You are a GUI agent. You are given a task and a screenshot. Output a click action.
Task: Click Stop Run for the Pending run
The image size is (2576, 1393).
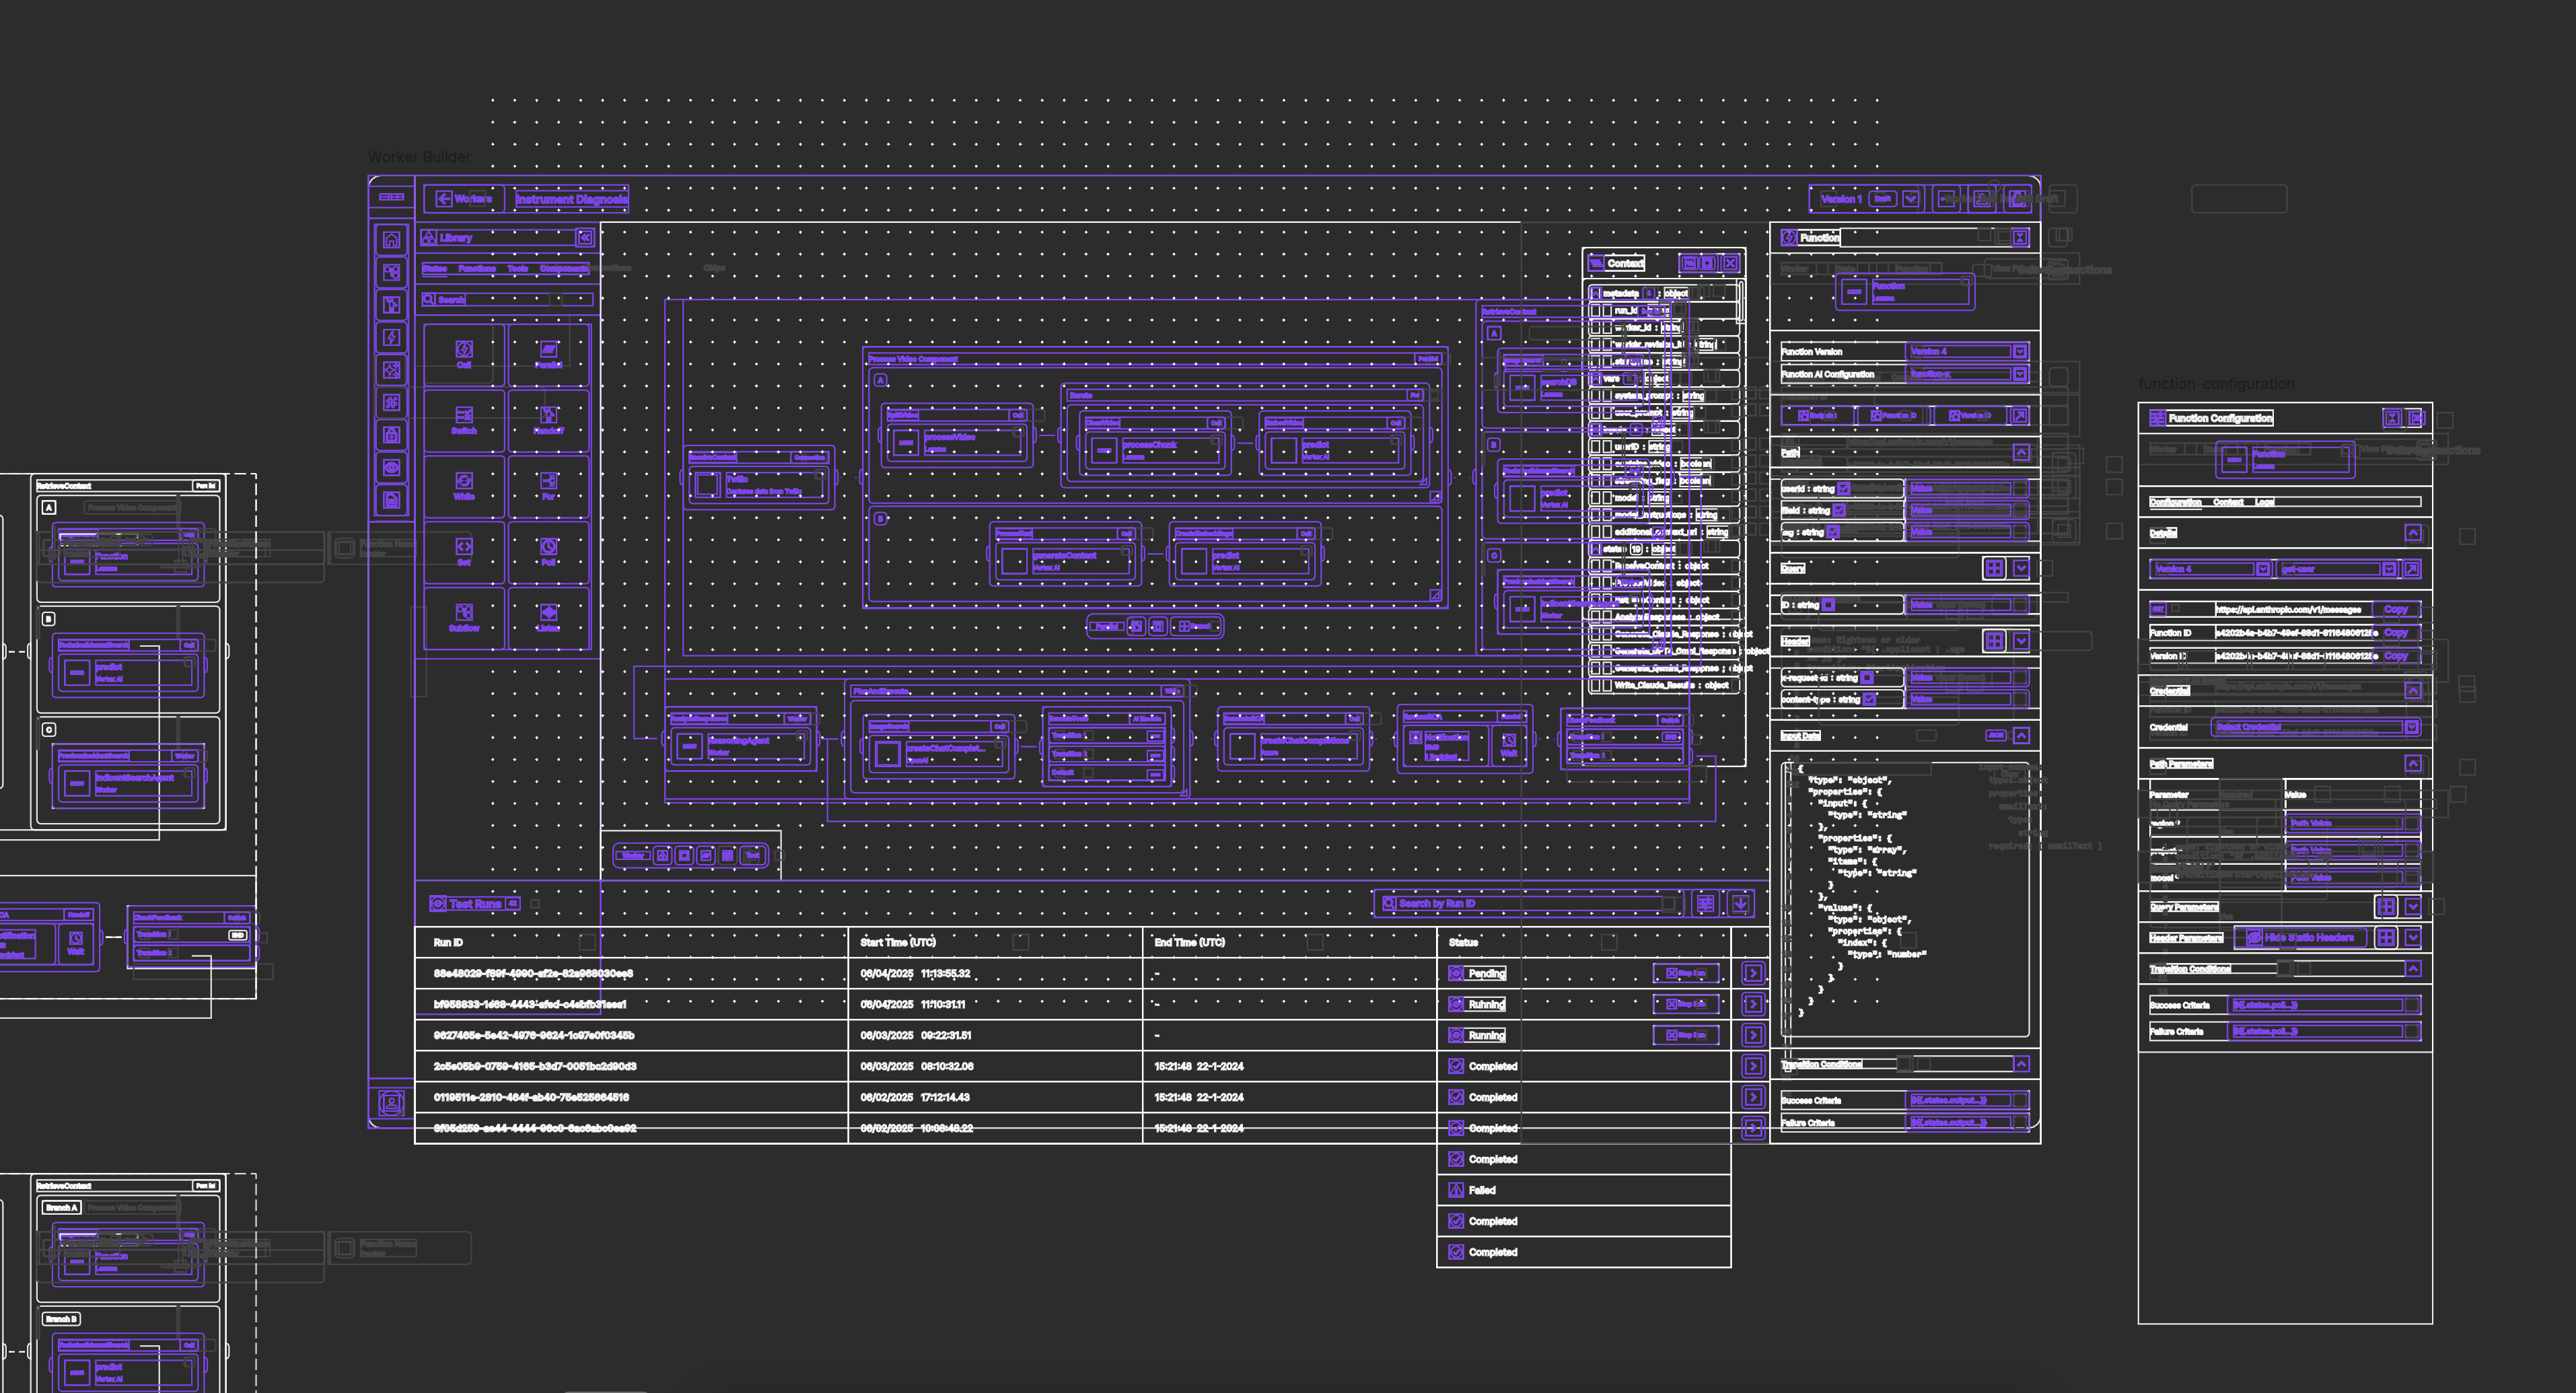click(x=1686, y=973)
